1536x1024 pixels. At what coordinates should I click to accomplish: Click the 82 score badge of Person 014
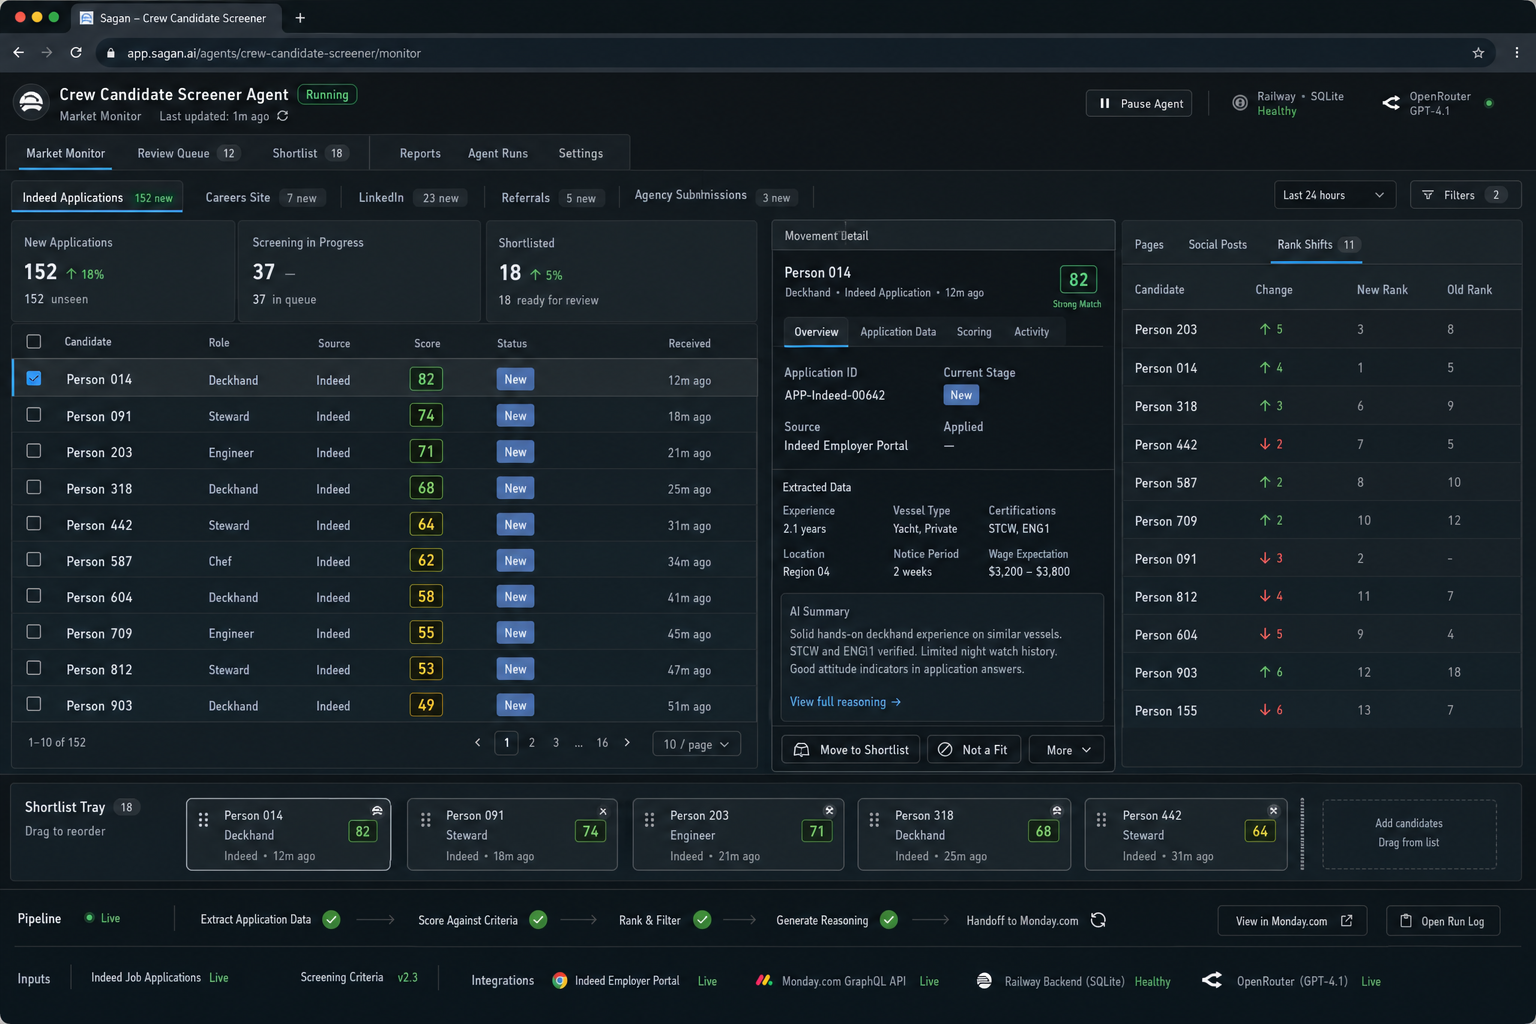click(426, 379)
